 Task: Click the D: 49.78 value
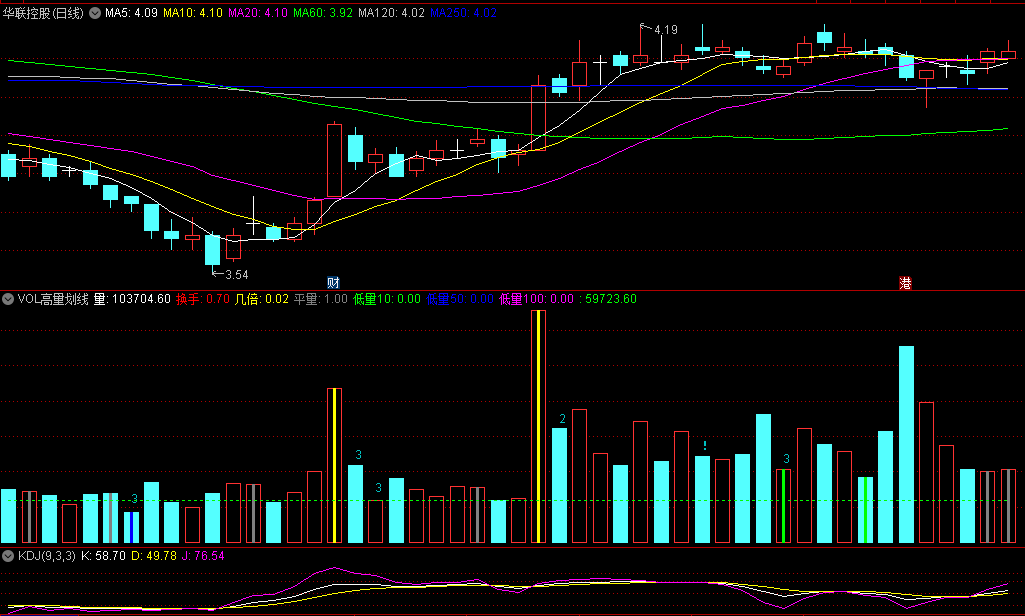pos(154,556)
